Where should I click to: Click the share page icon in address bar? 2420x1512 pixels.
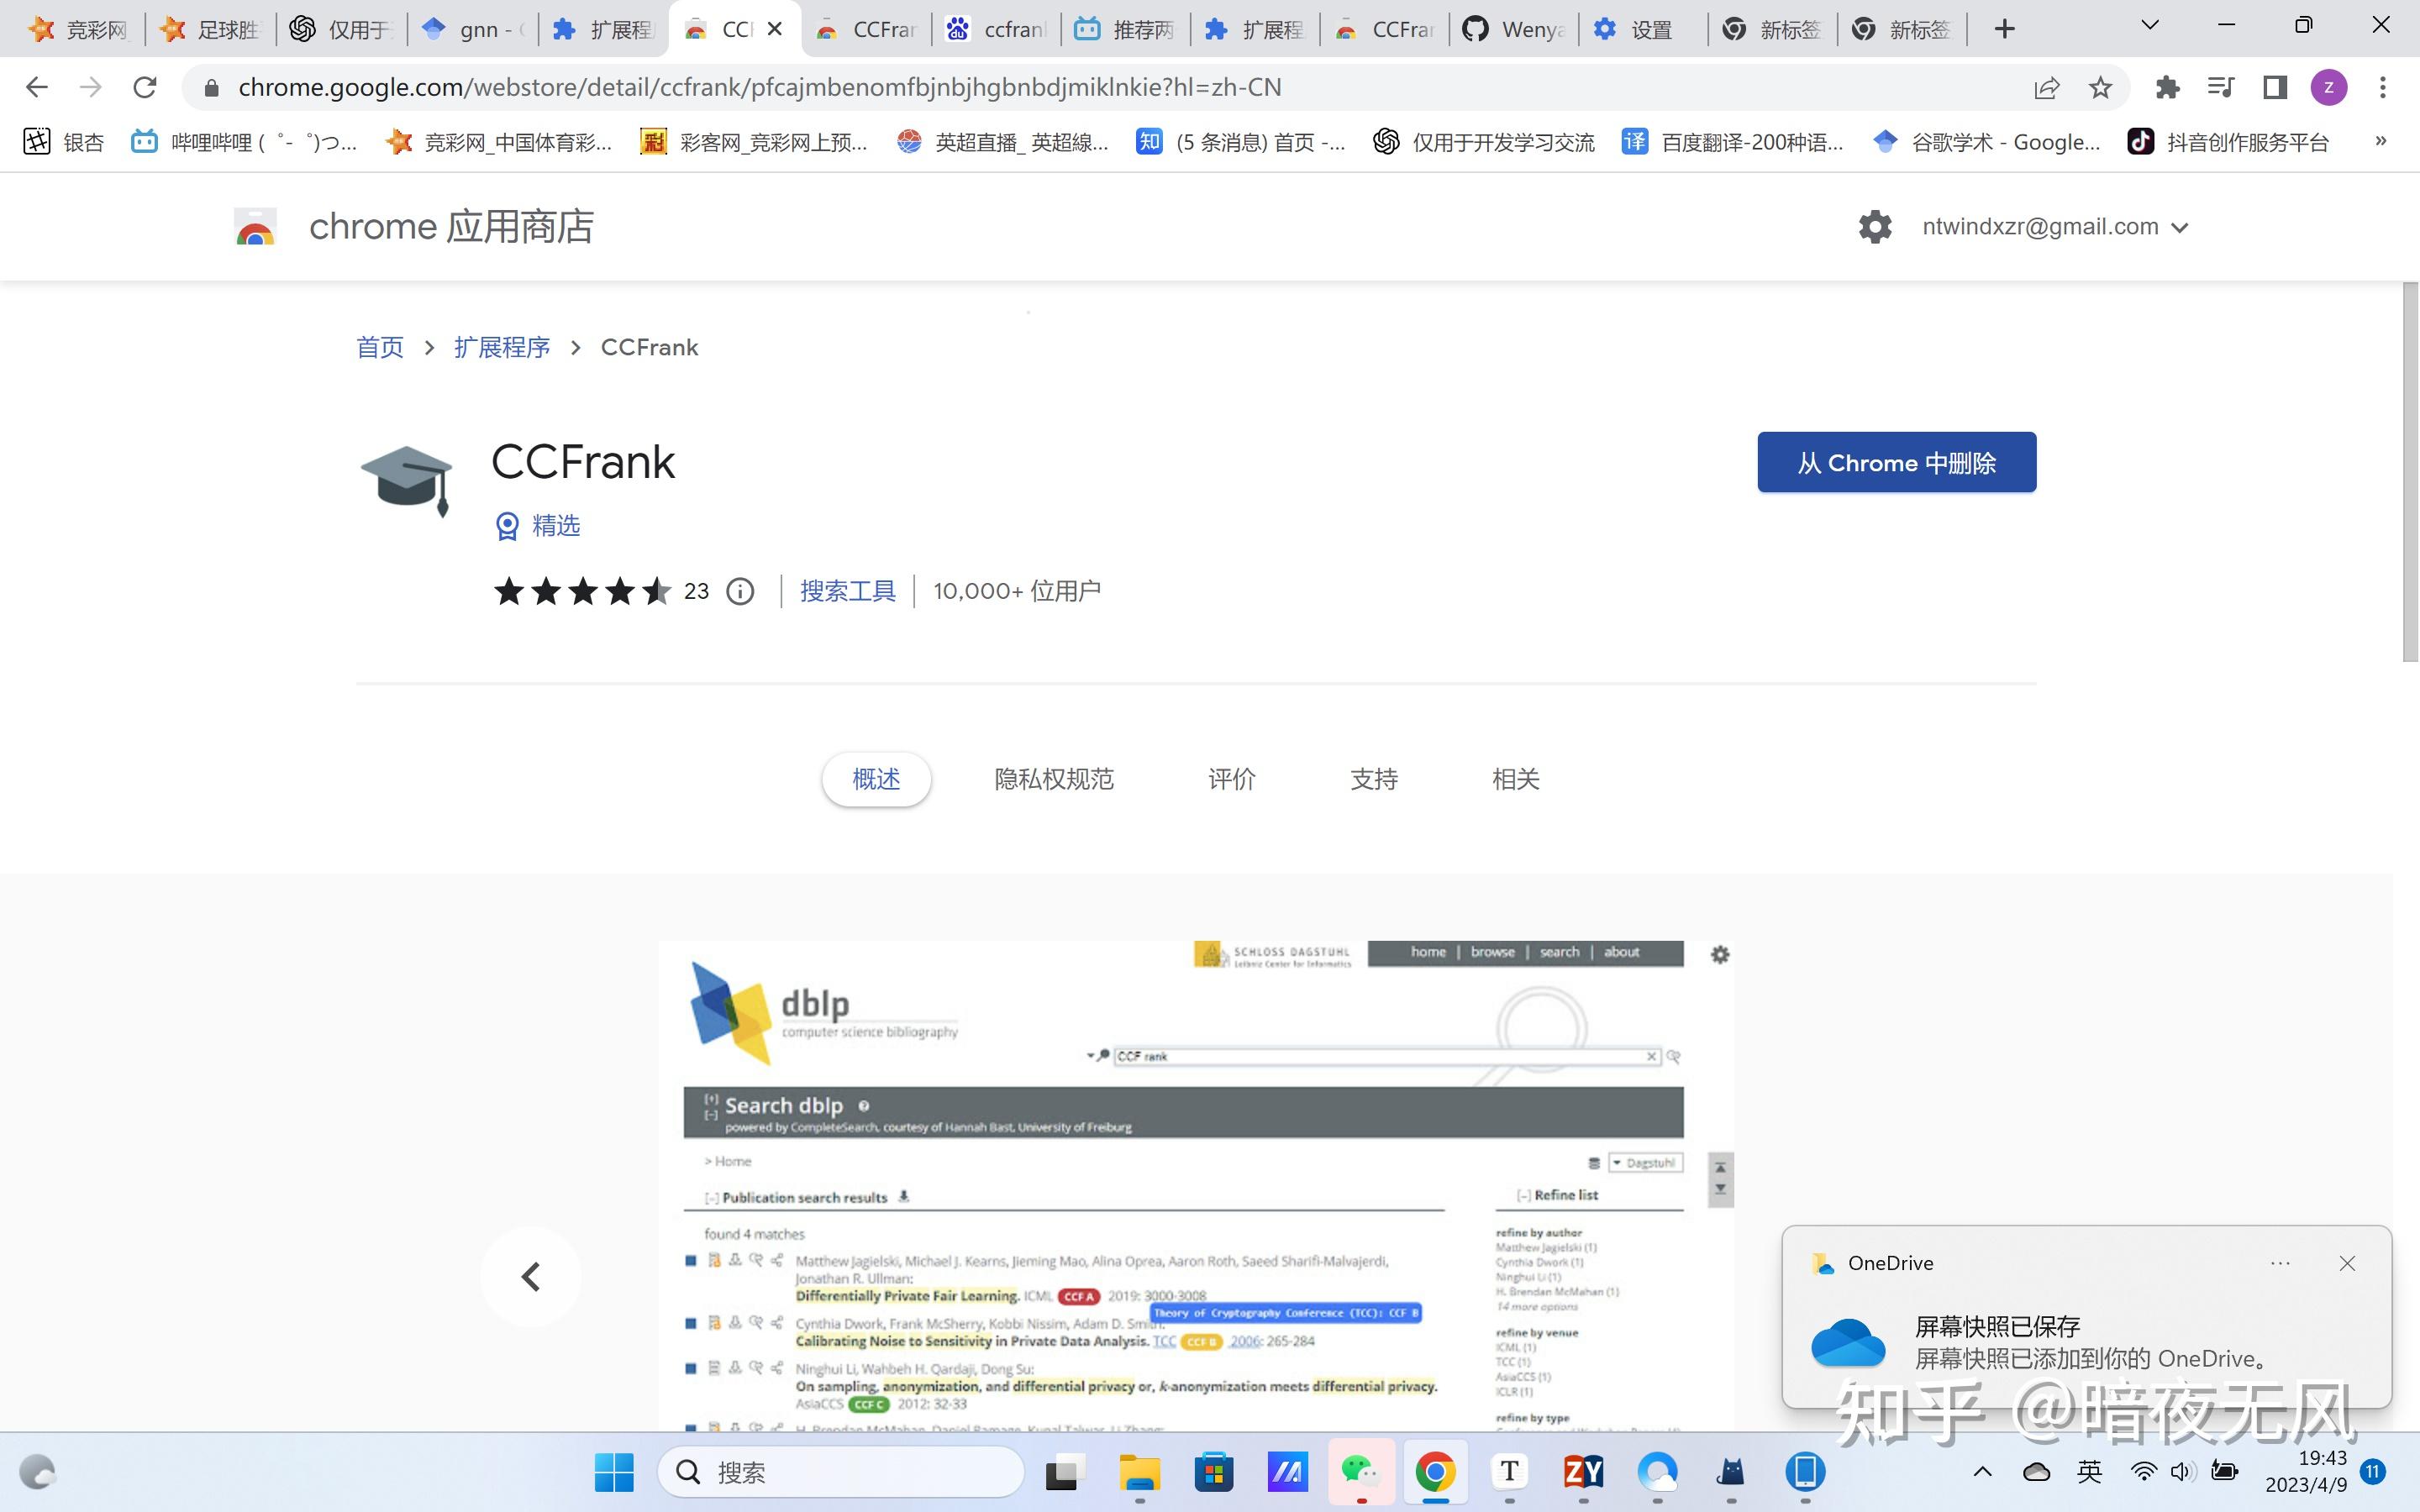pos(2047,88)
